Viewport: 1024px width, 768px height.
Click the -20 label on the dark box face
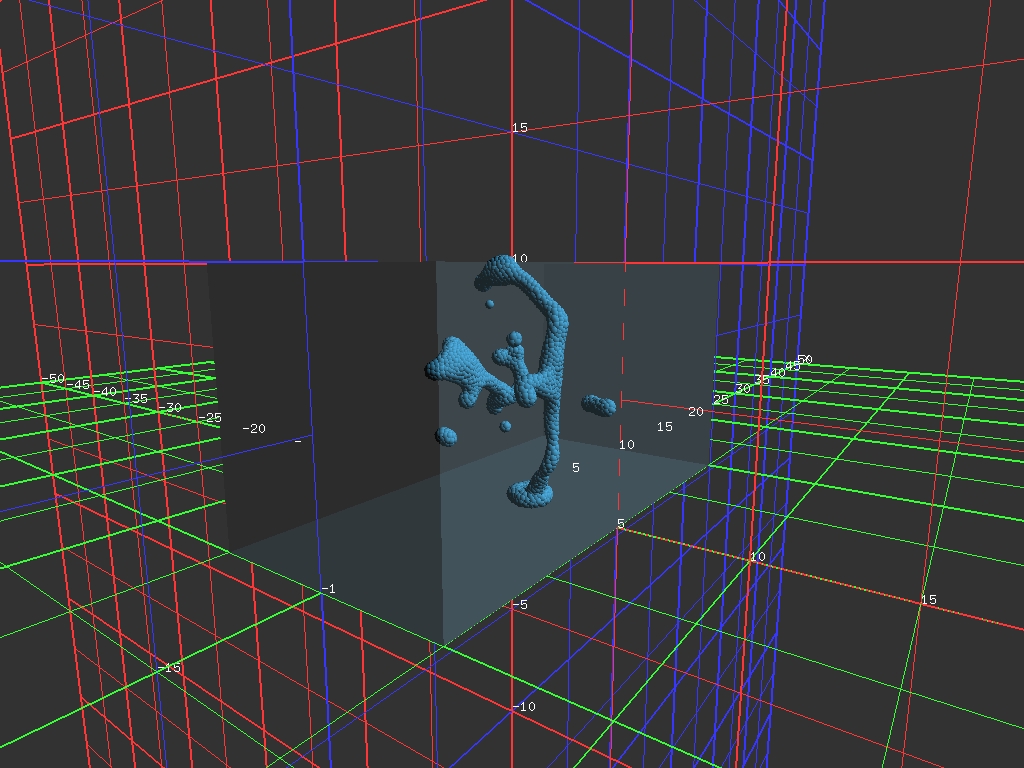(253, 428)
